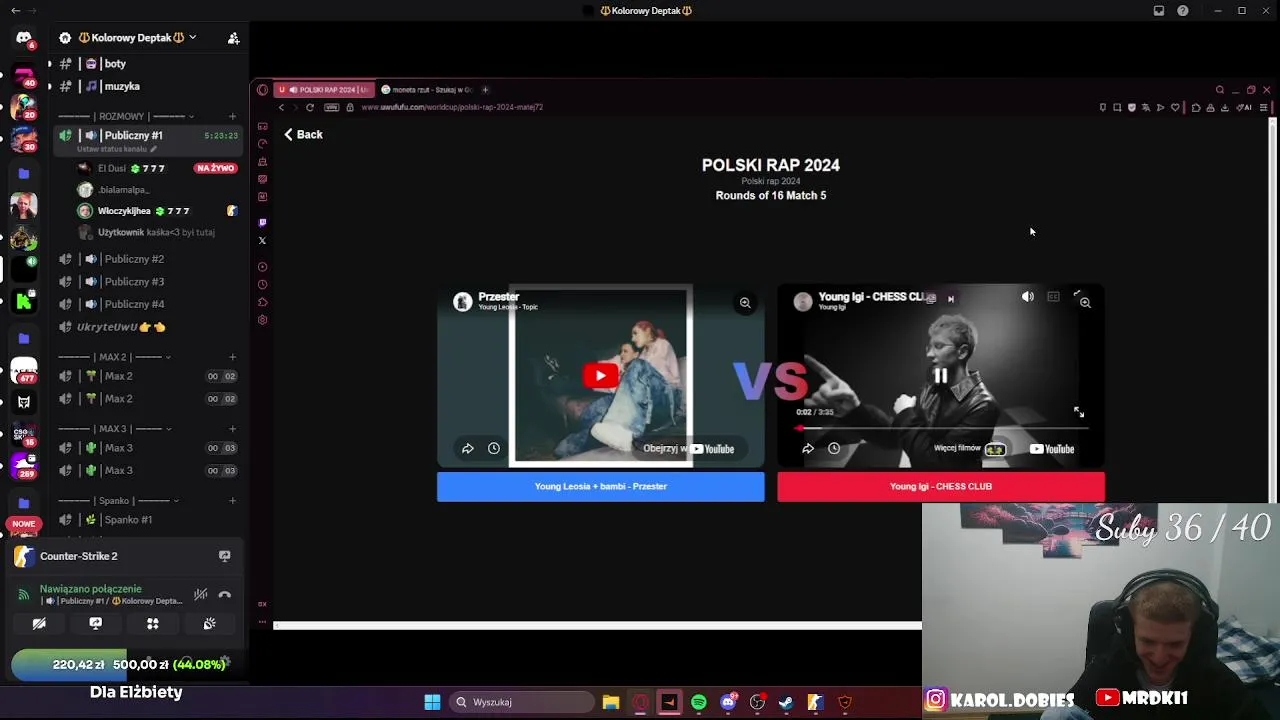Open Spotify from taskbar
The width and height of the screenshot is (1280, 720).
pyautogui.click(x=699, y=702)
